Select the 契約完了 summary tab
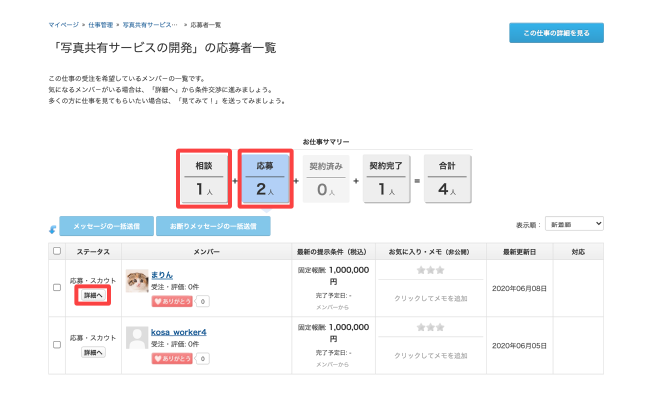 [385, 176]
